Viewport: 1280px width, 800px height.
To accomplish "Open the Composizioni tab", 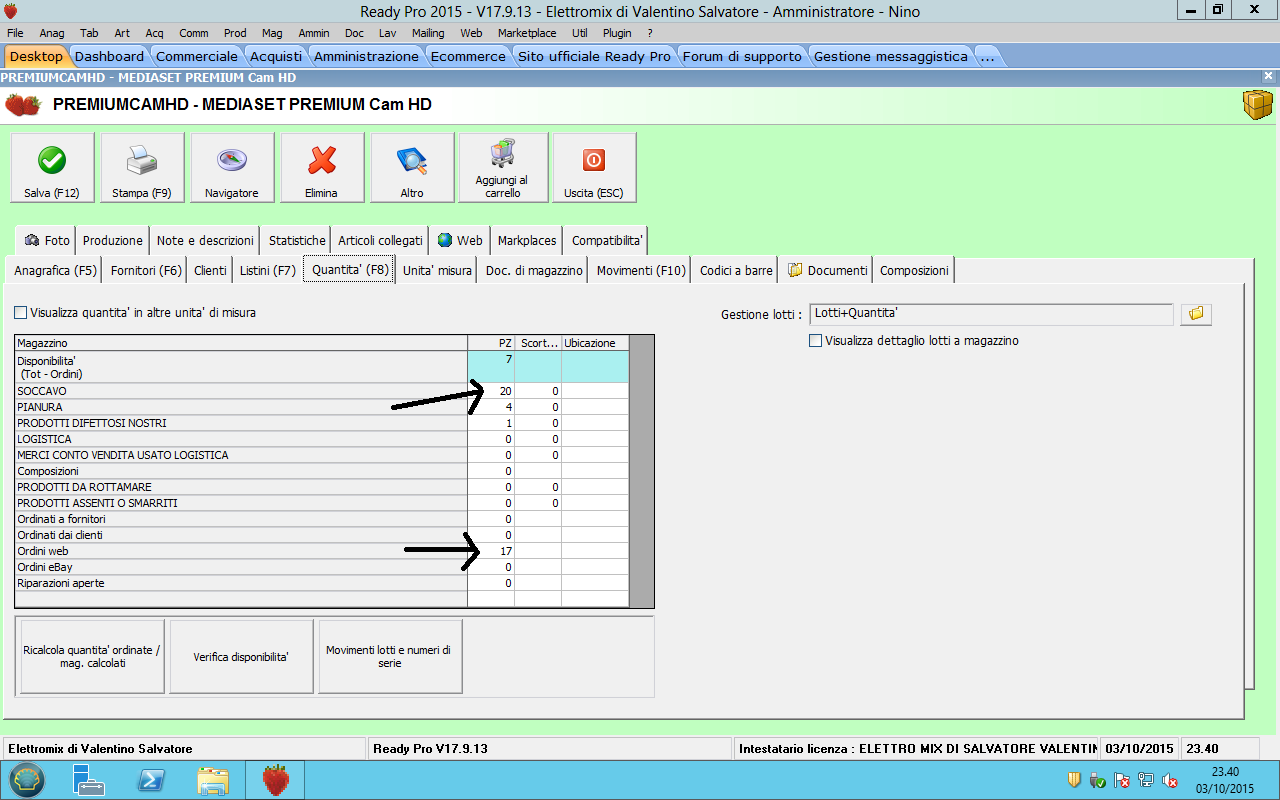I will pos(914,271).
